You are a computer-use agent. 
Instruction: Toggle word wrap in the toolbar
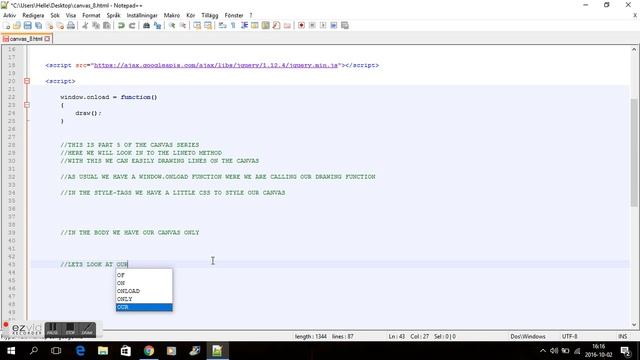click(x=222, y=25)
